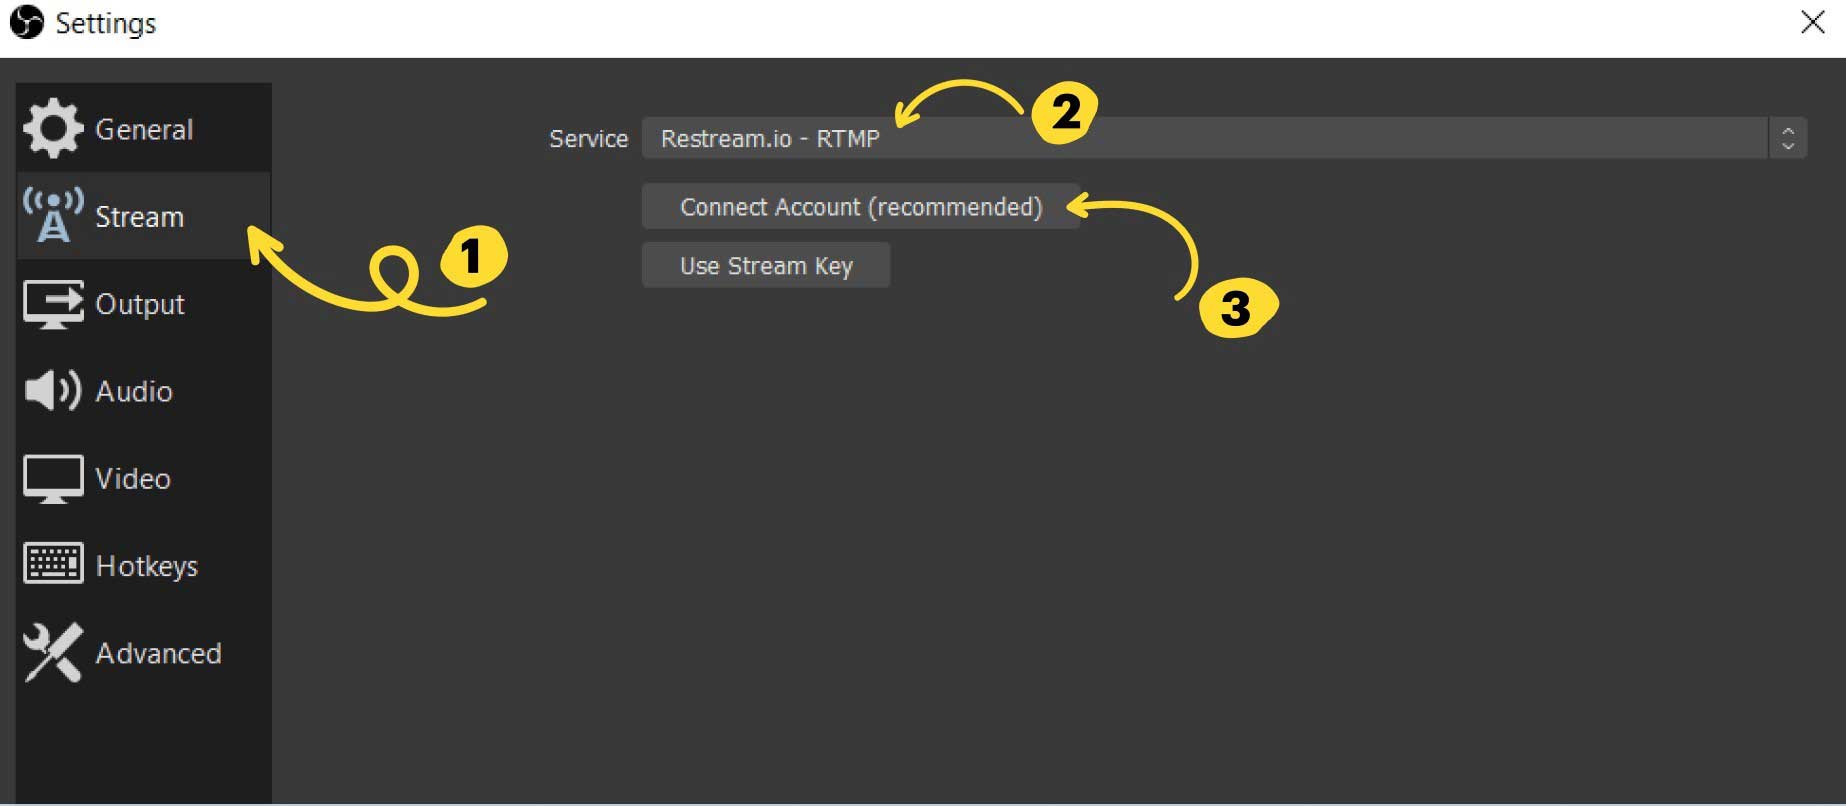
Task: Click the Service dropdown arrow stepper
Action: coord(1788,138)
